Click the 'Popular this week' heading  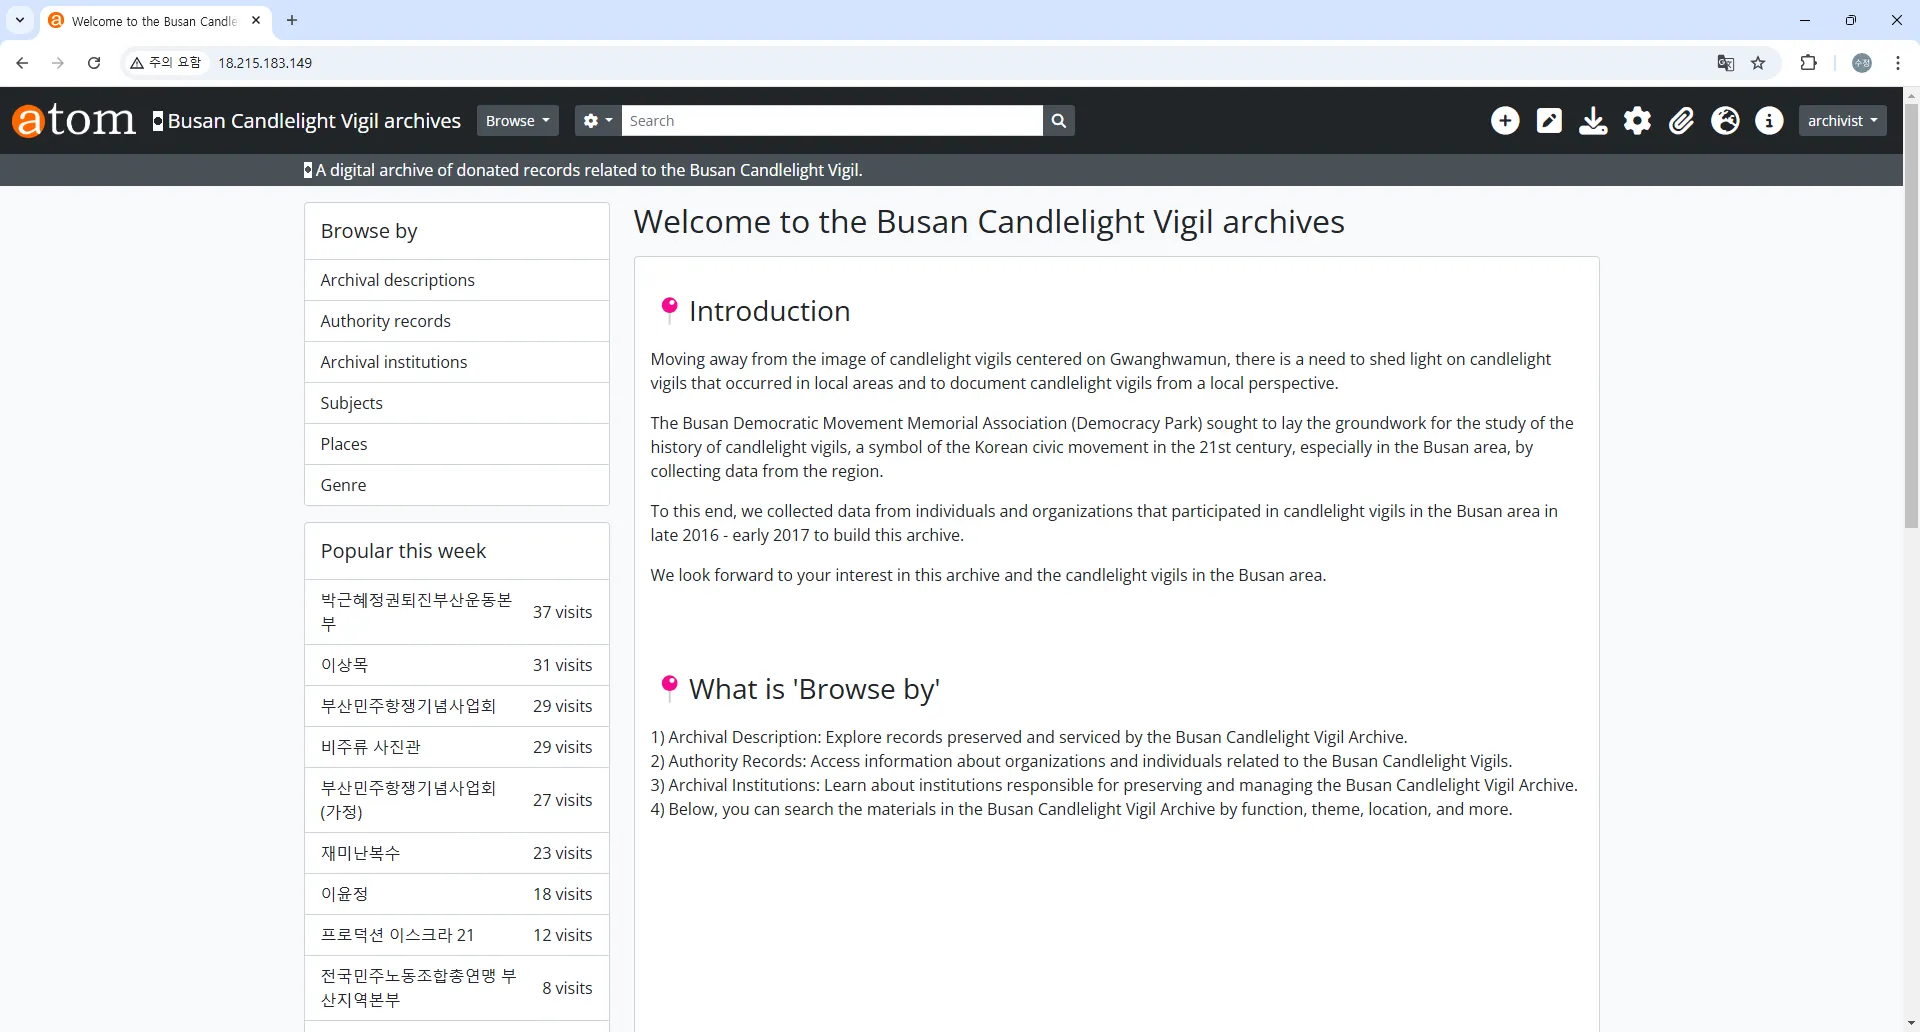pos(403,551)
